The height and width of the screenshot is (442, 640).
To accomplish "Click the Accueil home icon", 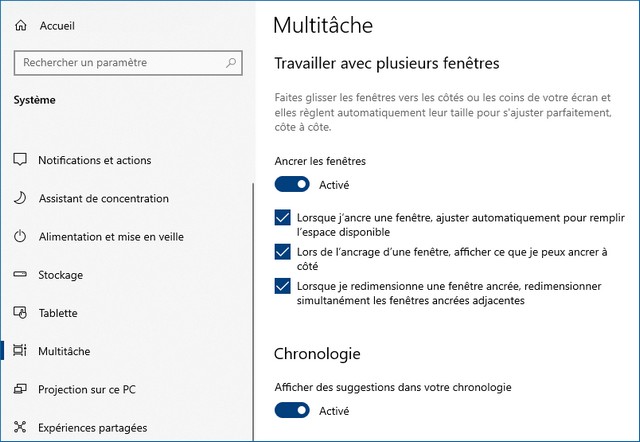I will click(x=21, y=25).
